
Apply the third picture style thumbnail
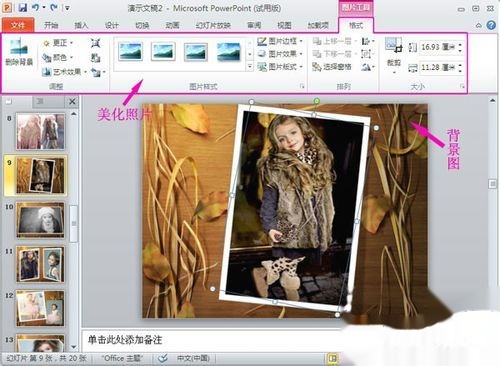click(196, 52)
